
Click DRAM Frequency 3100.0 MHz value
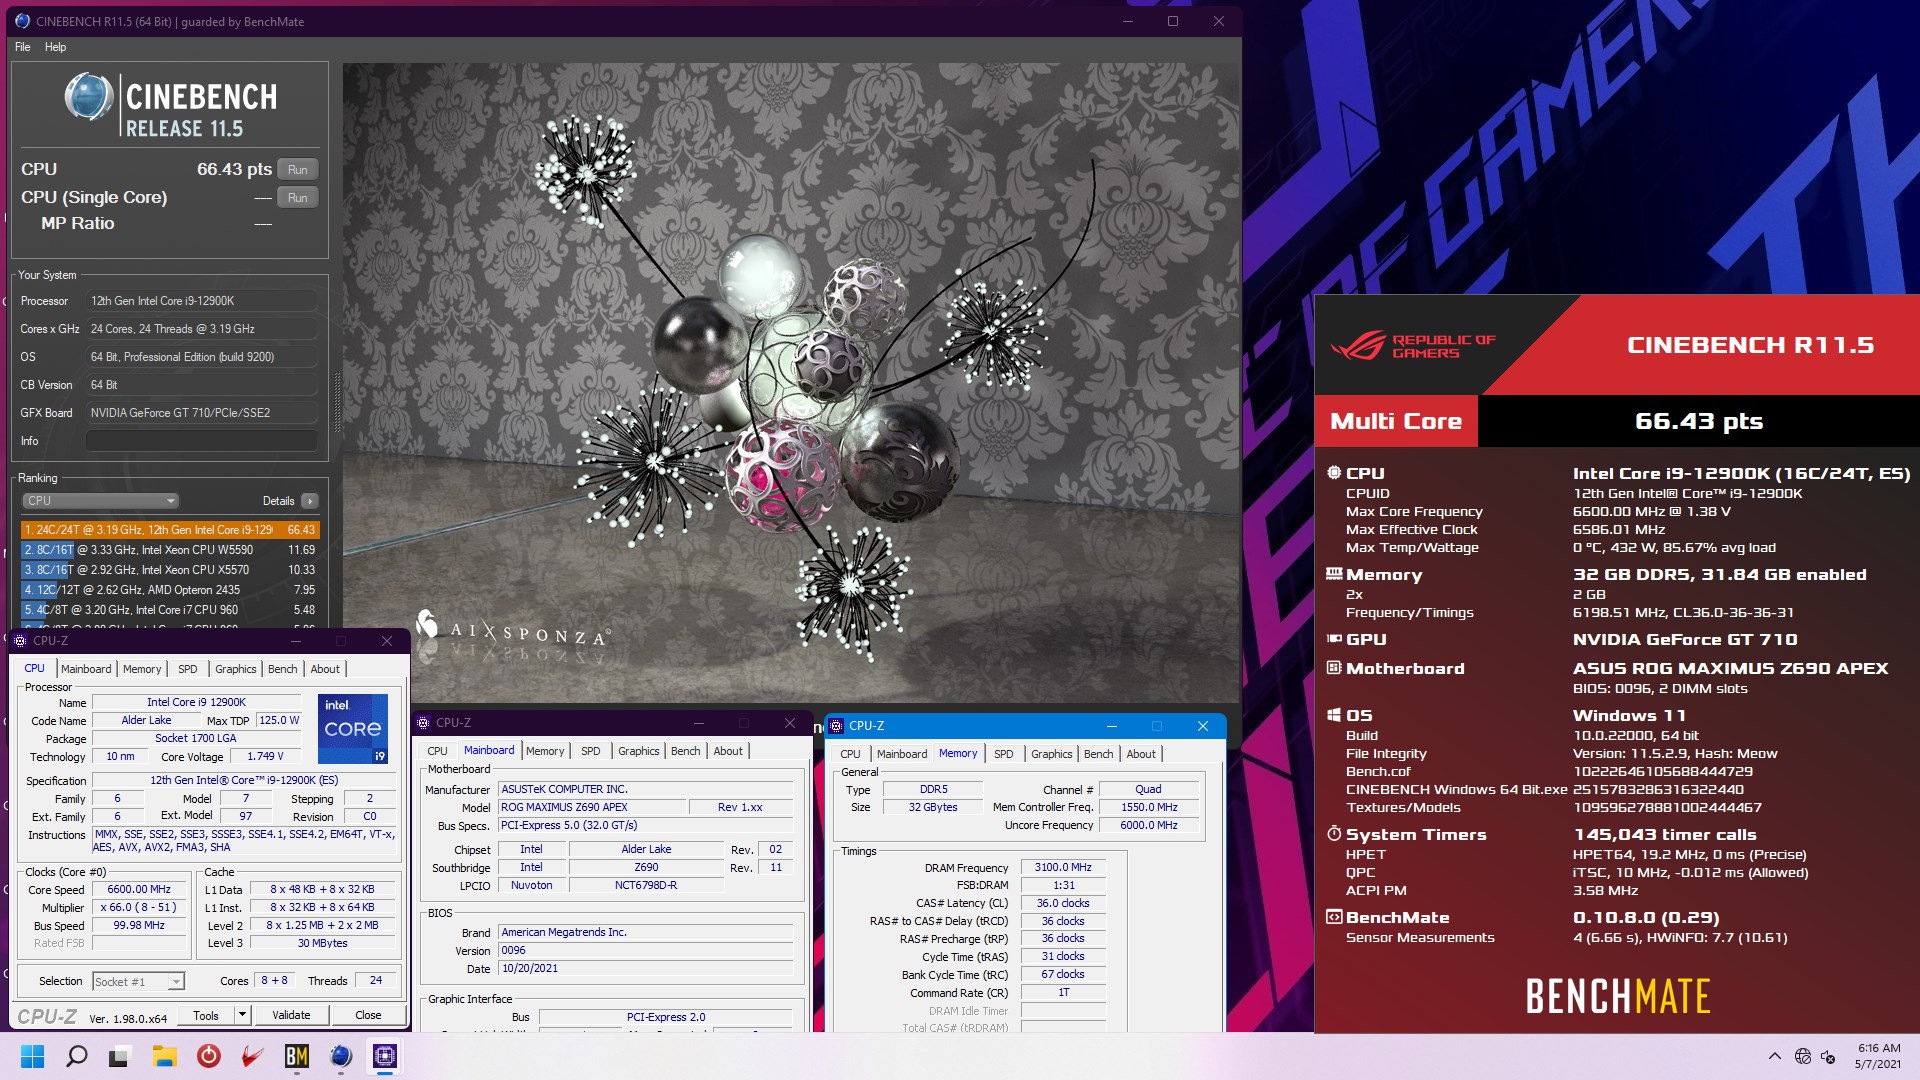[1063, 868]
